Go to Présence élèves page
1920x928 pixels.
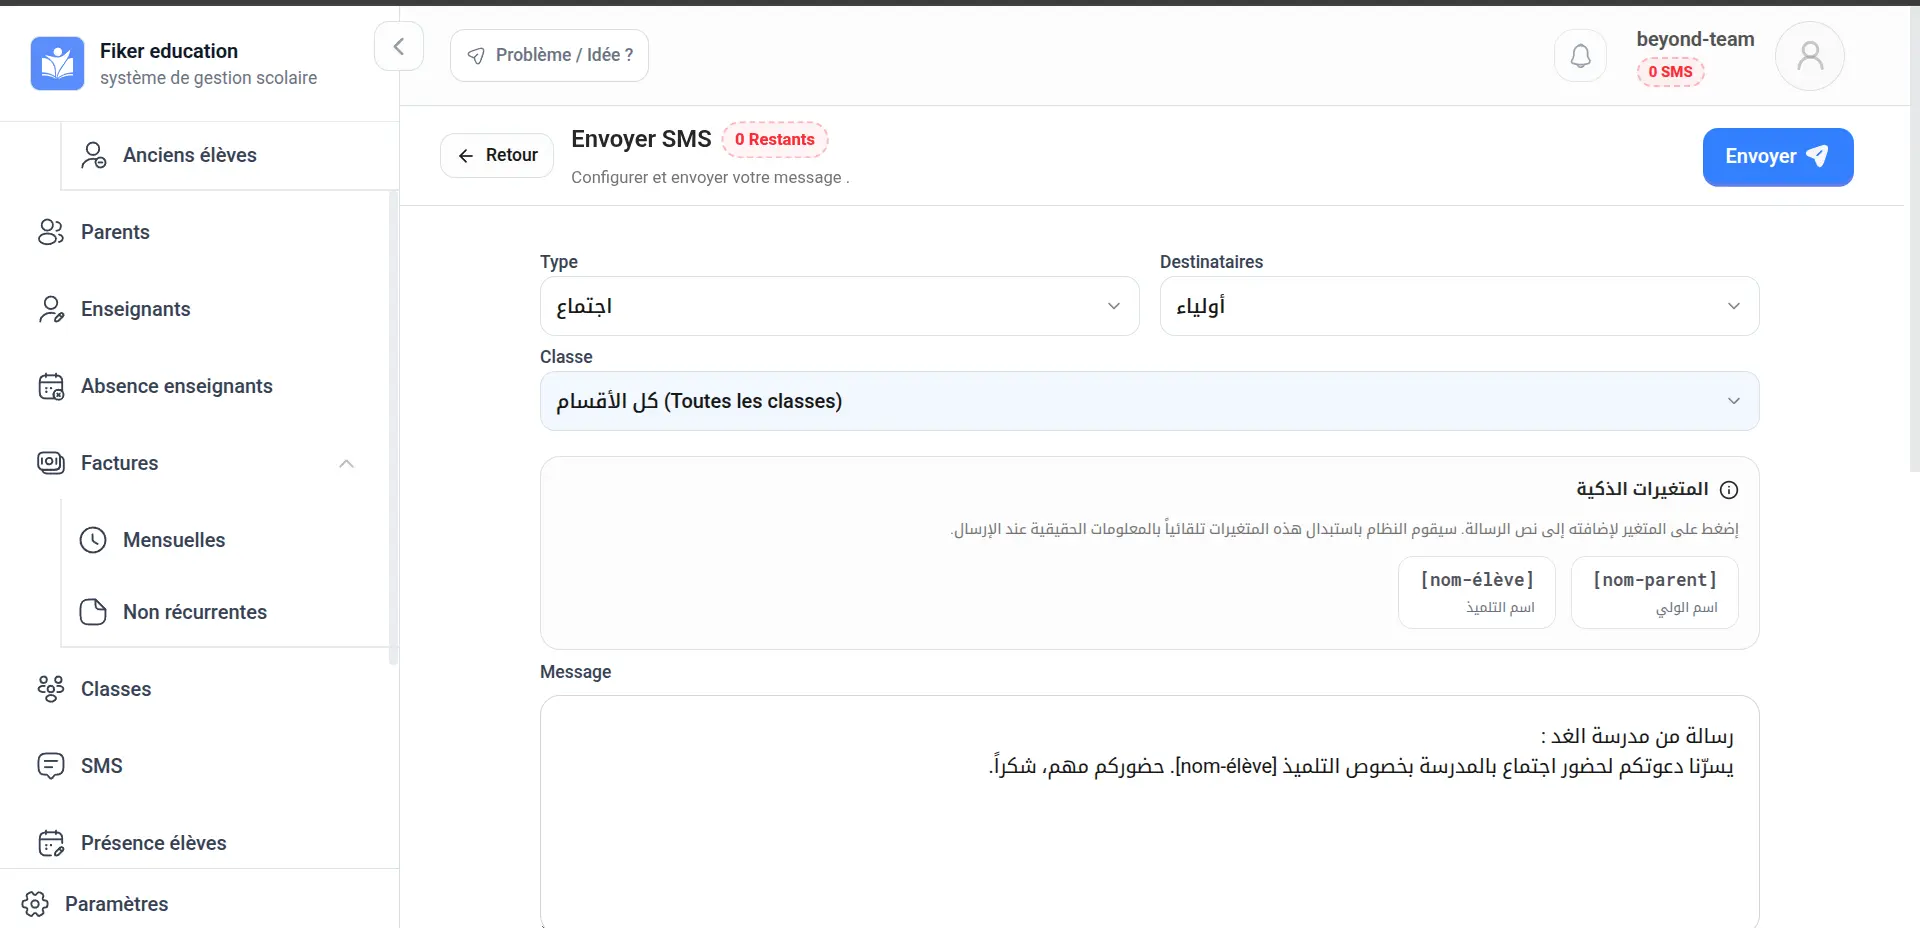(153, 843)
